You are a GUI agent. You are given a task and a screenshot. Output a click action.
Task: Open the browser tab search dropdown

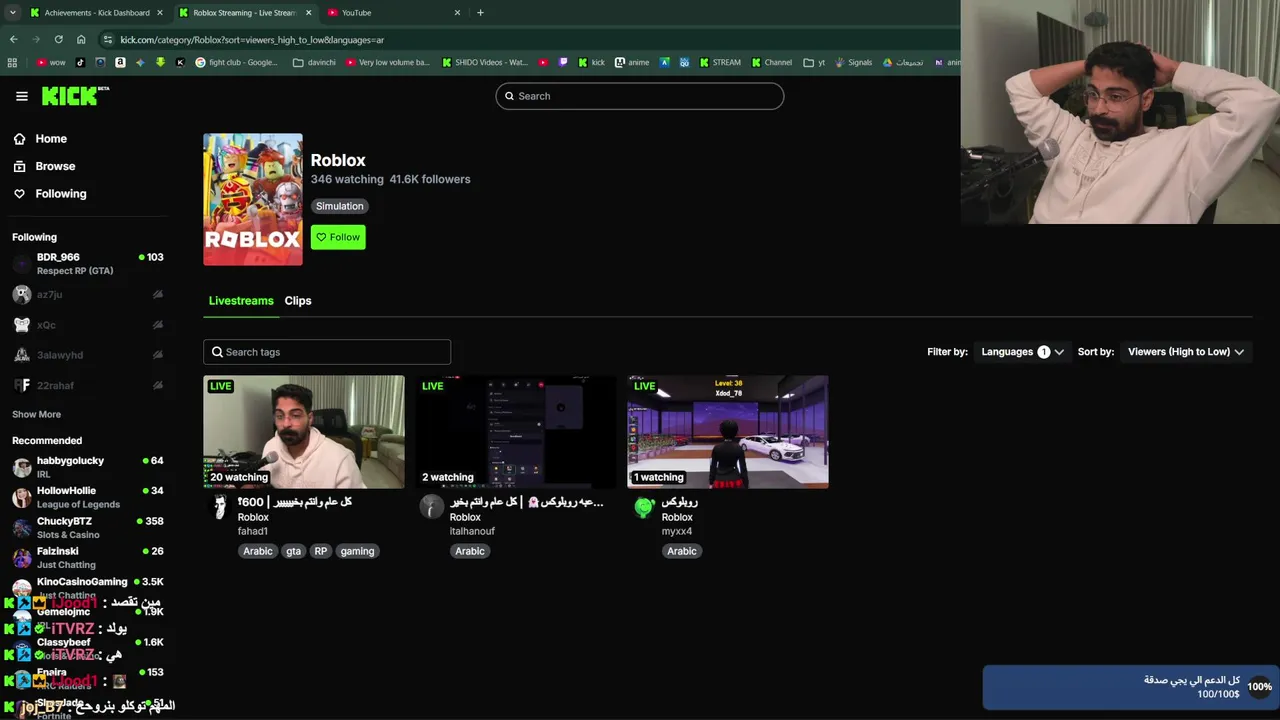12,13
